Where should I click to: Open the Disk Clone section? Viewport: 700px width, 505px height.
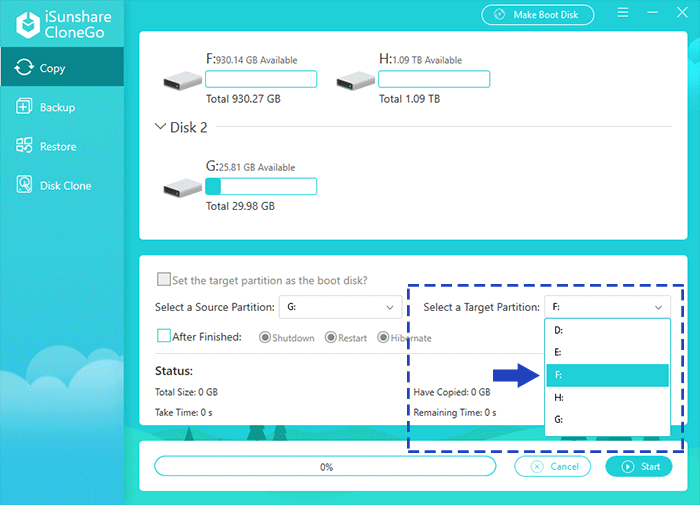tap(62, 185)
